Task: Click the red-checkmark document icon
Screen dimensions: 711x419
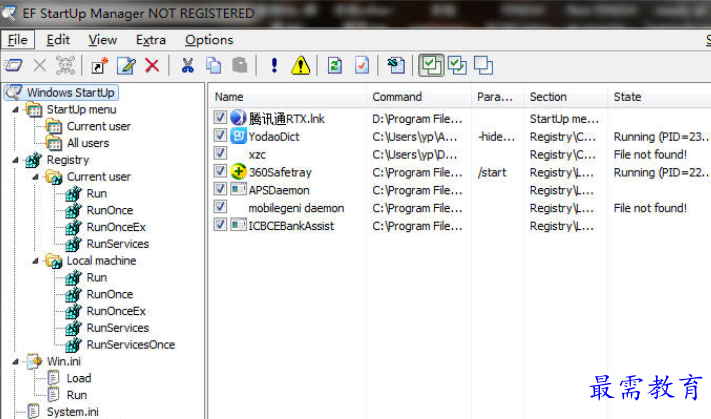Action: [x=361, y=66]
